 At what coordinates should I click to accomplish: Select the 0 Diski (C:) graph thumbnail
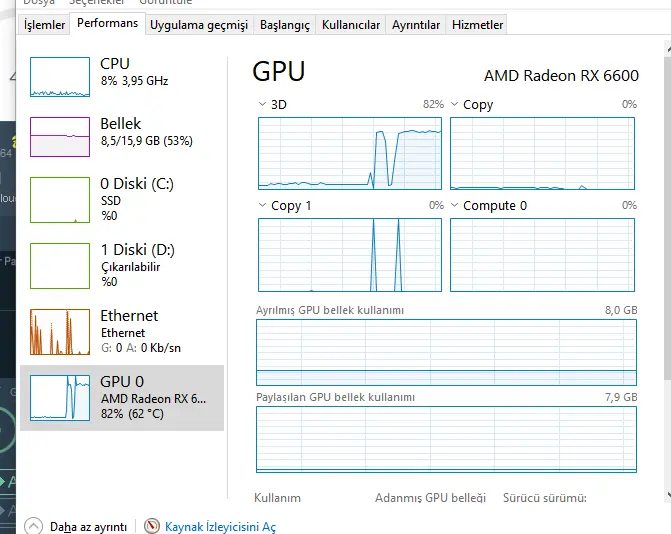tap(60, 200)
